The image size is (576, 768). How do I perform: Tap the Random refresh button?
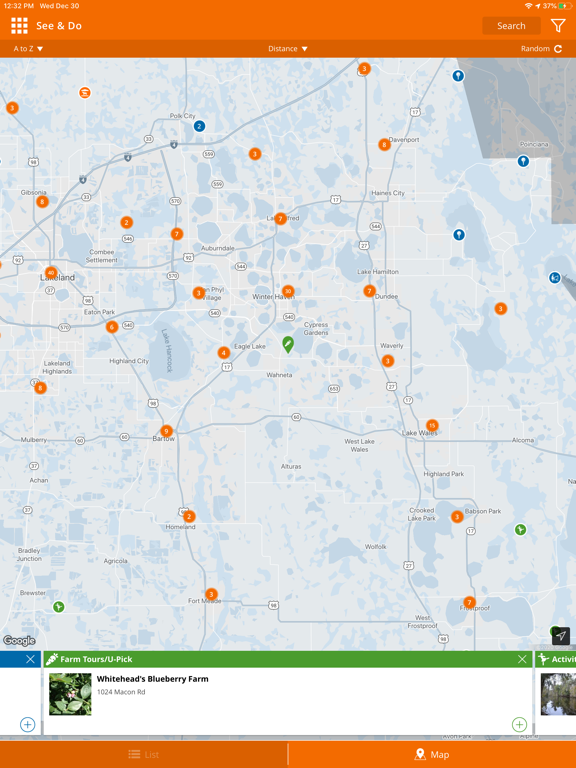coord(541,48)
